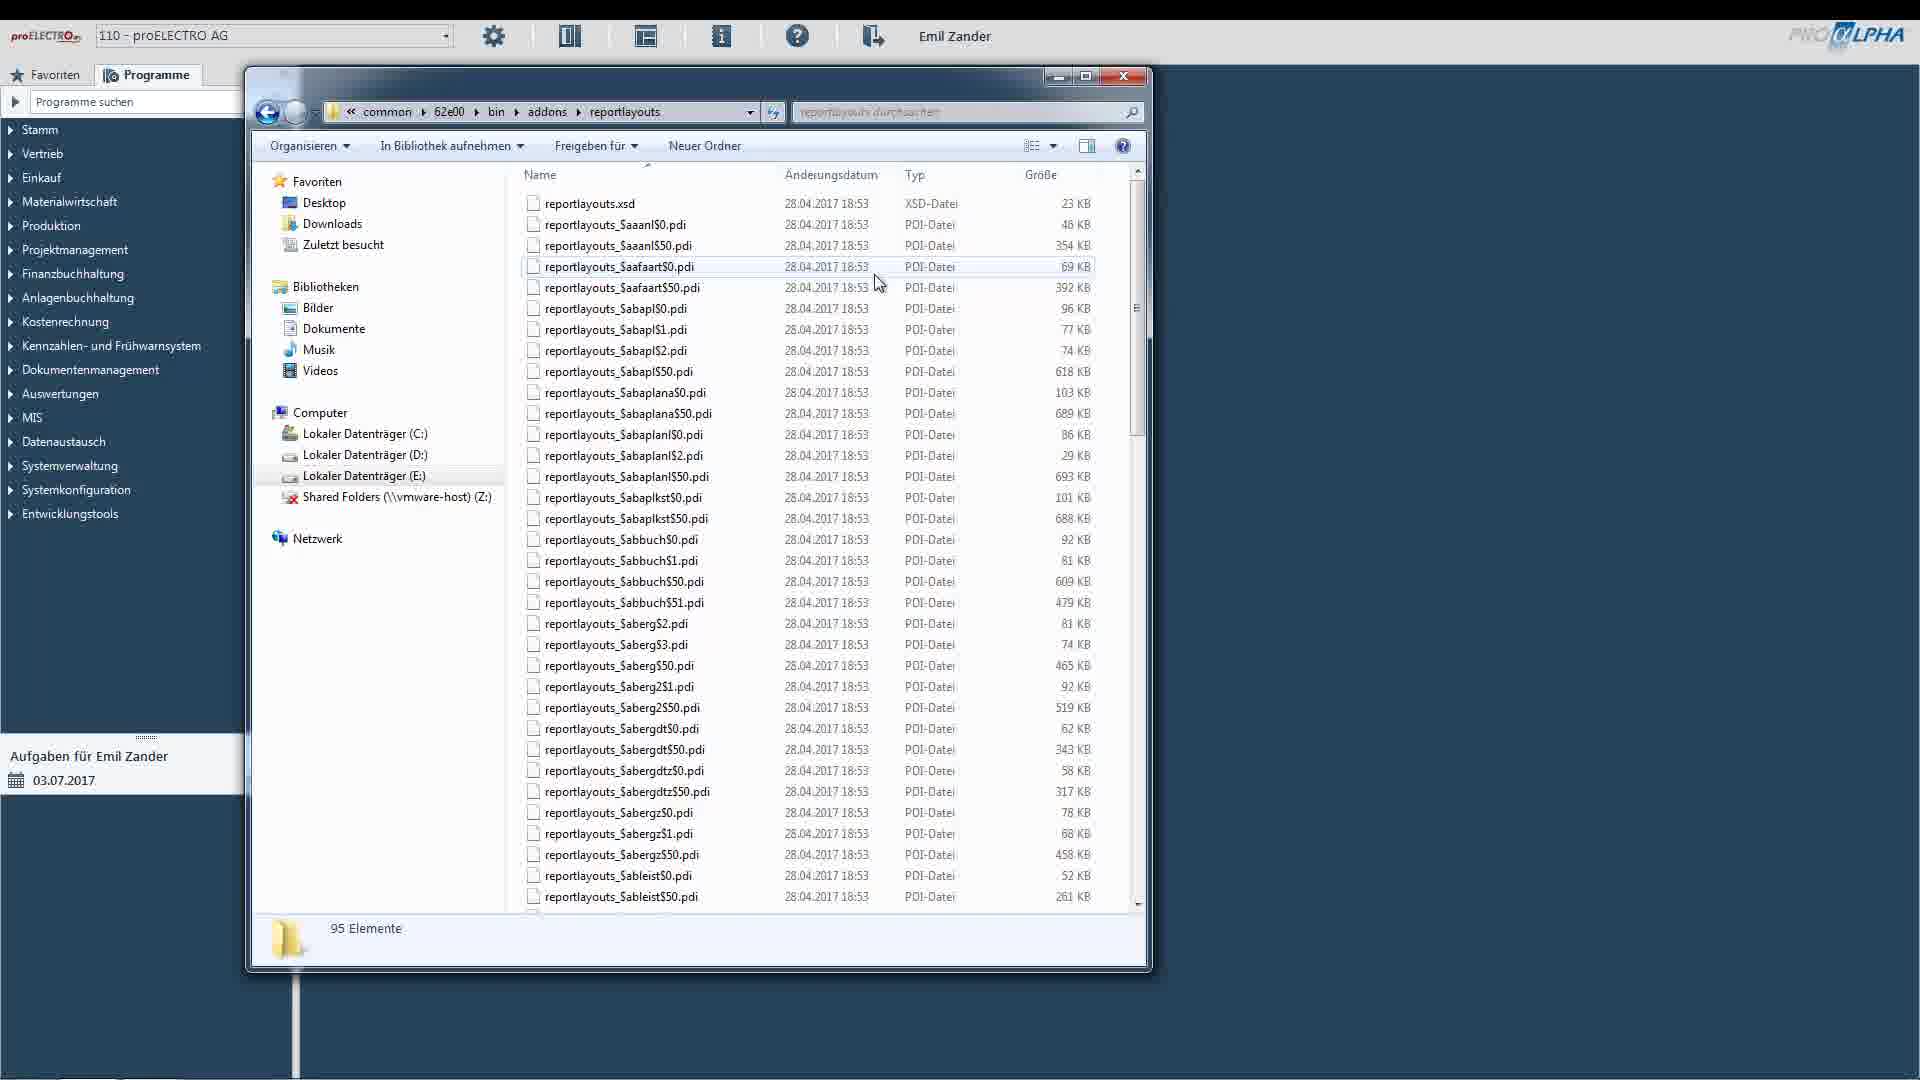Click user name Emil Zander

(955, 36)
